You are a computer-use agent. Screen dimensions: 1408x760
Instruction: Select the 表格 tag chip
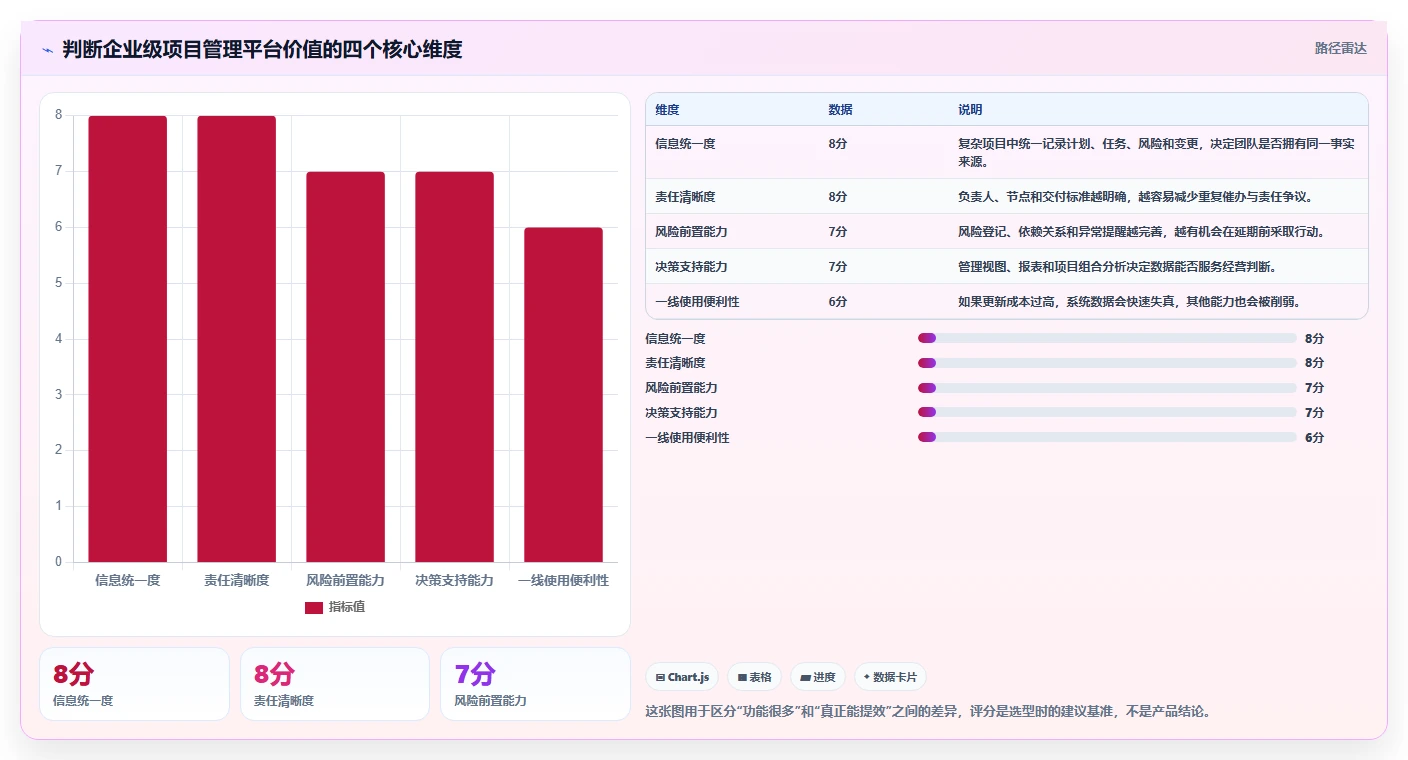[754, 677]
